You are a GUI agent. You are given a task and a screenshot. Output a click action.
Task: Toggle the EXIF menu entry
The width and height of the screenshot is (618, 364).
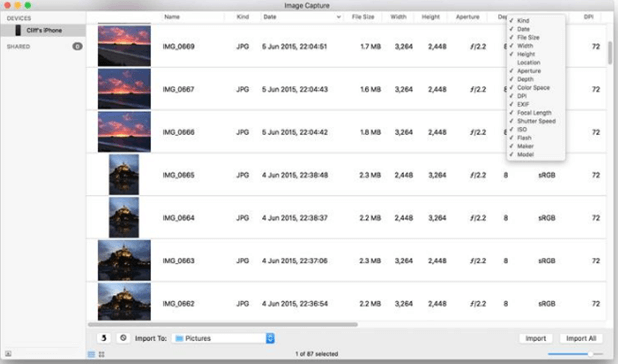coord(536,104)
